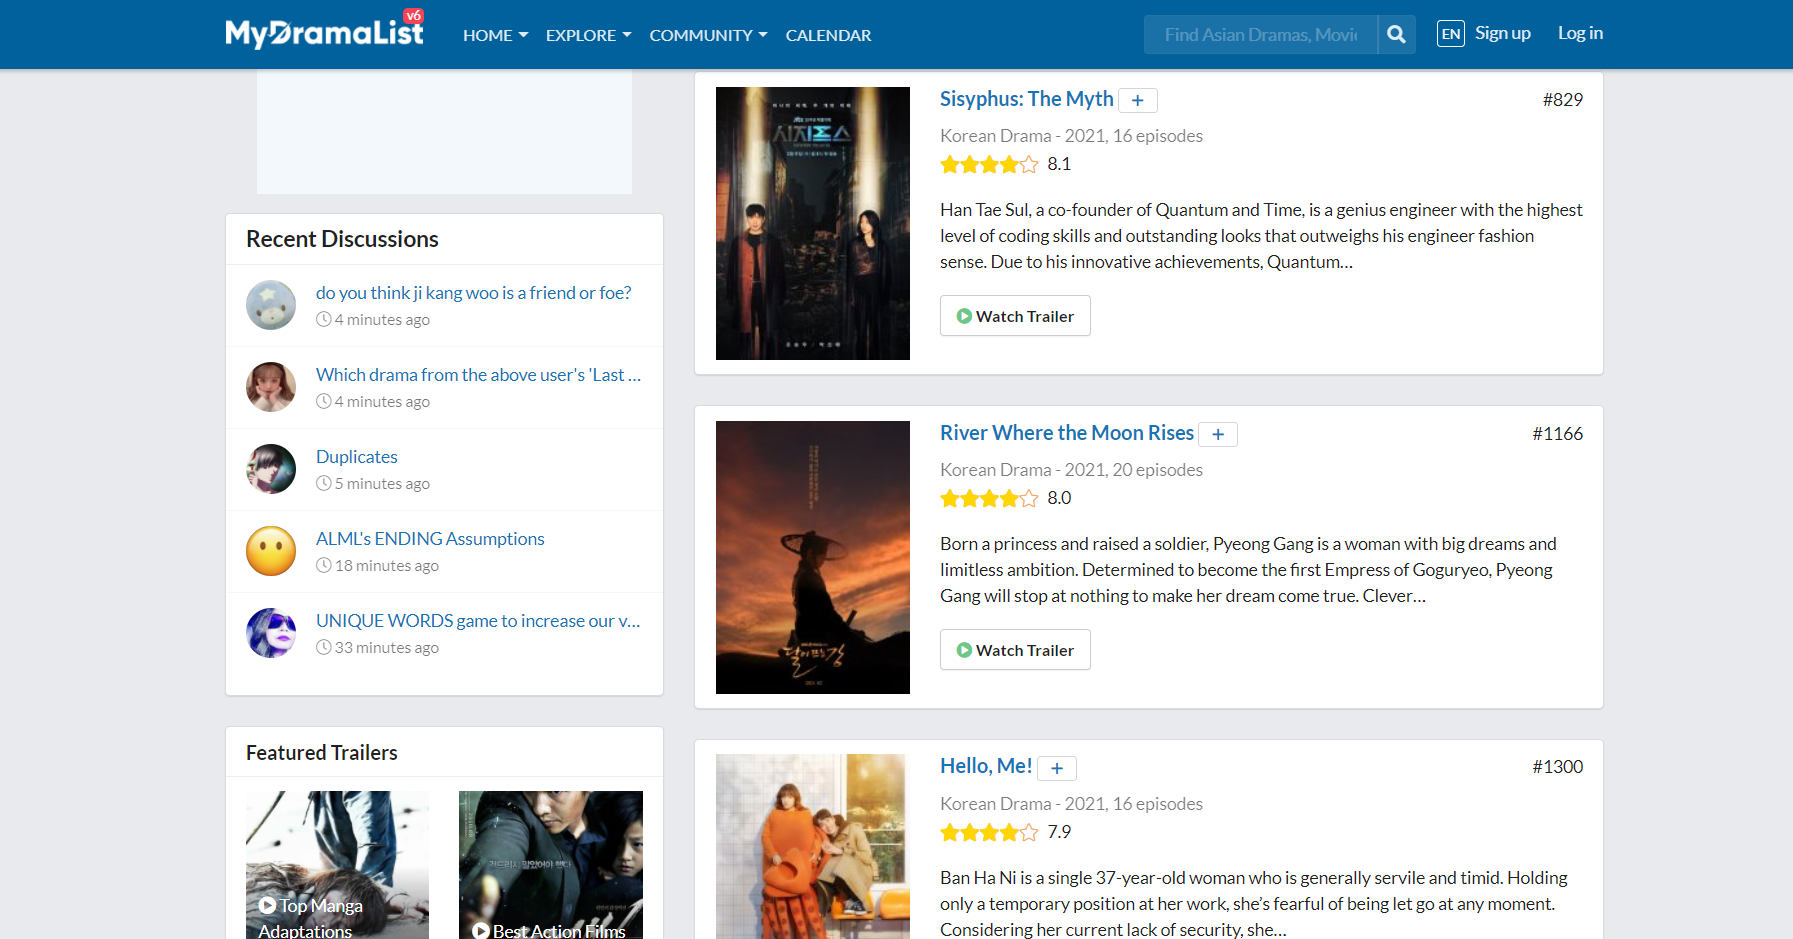Image resolution: width=1793 pixels, height=939 pixels.
Task: Expand the COMMUNITY menu
Action: (708, 35)
